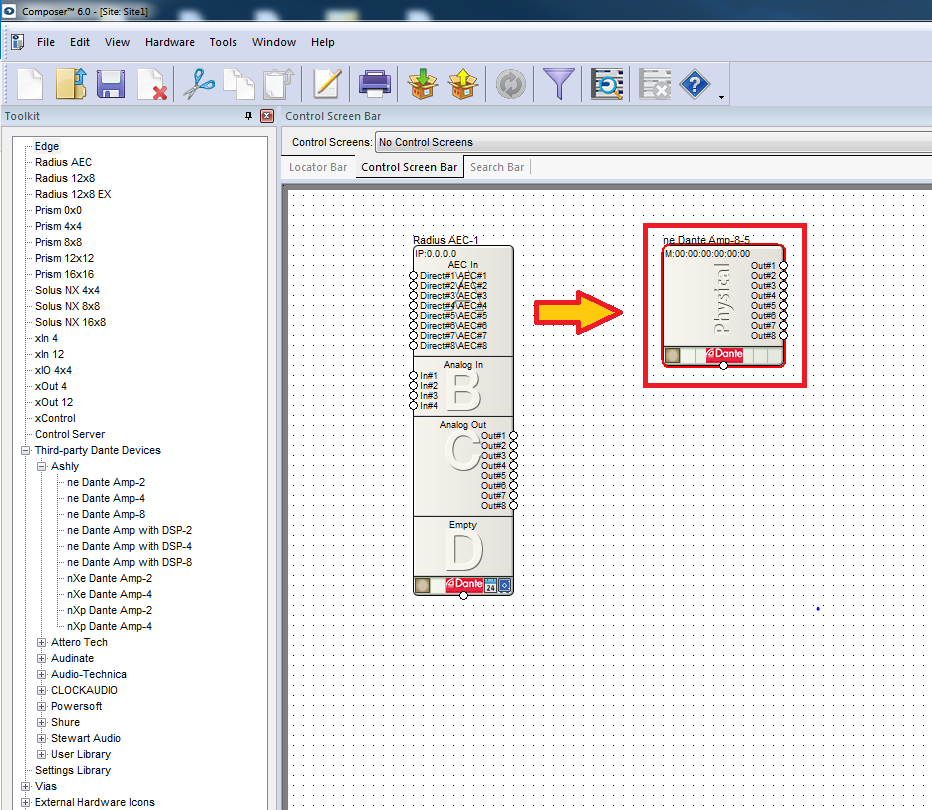Click Out#8 port on Radius AEC-1 Analog Out

coord(514,506)
